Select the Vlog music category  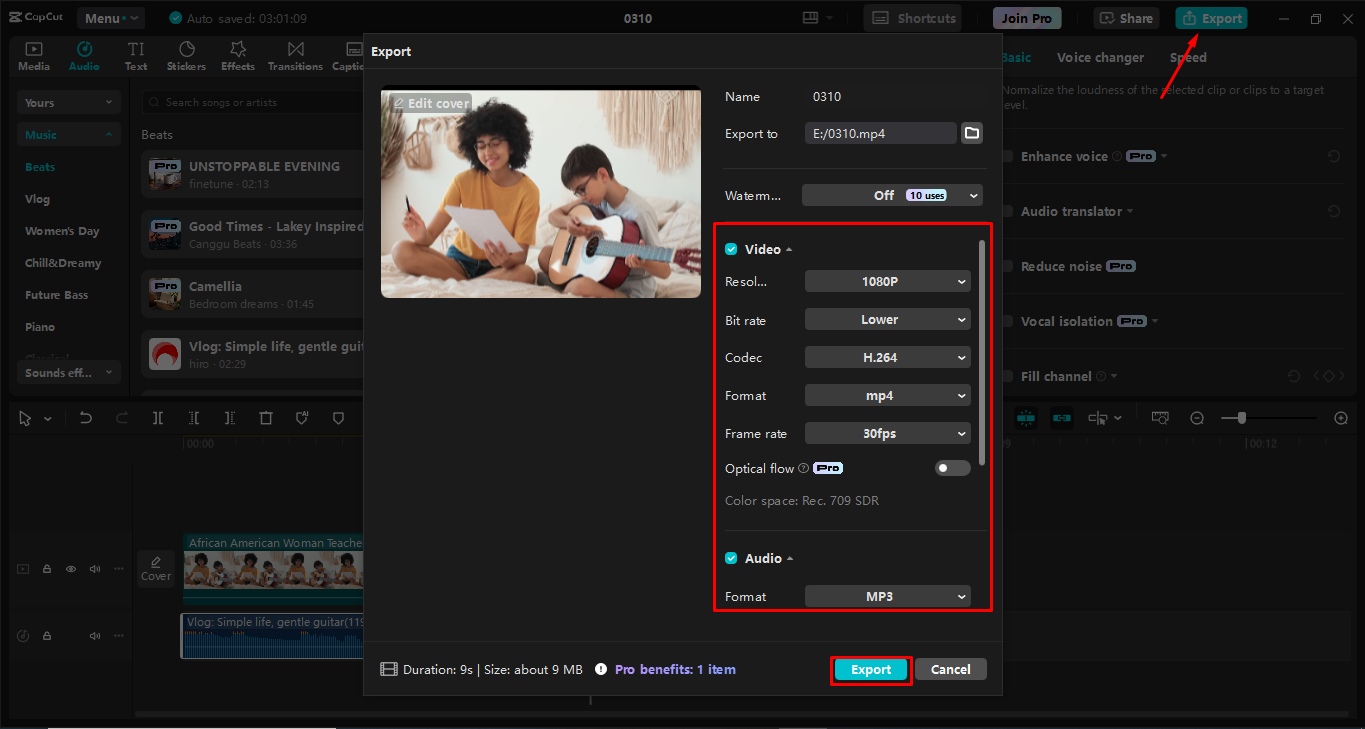tap(37, 199)
